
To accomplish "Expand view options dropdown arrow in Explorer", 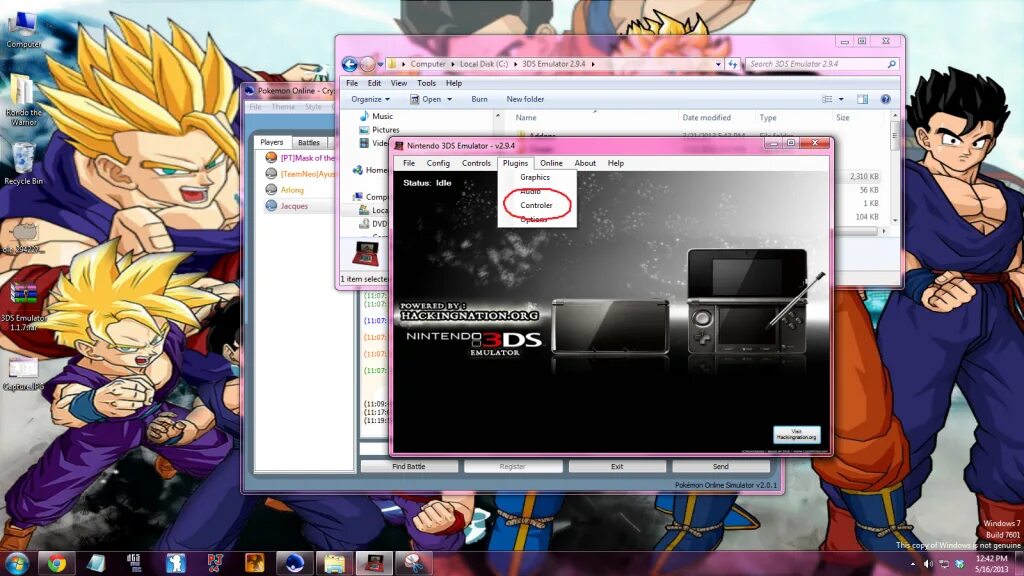I will [841, 99].
